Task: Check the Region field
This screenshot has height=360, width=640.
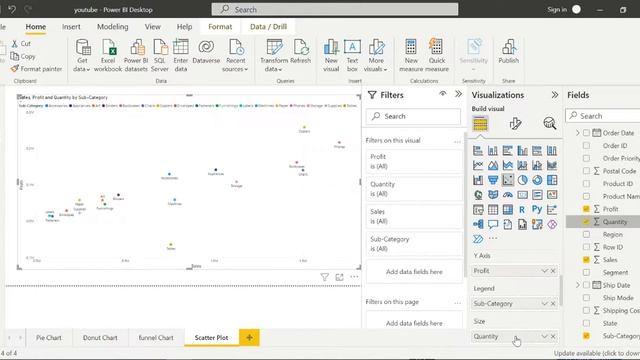Action: click(586, 234)
